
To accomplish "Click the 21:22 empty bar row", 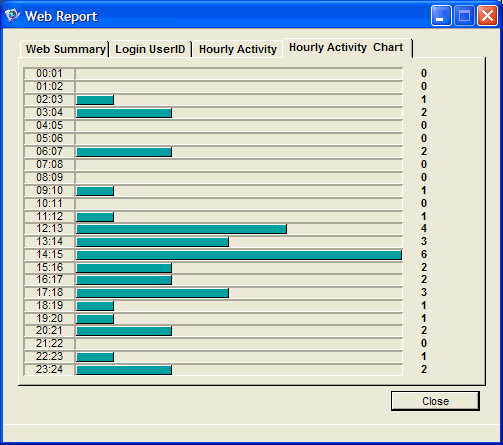I will tap(239, 344).
